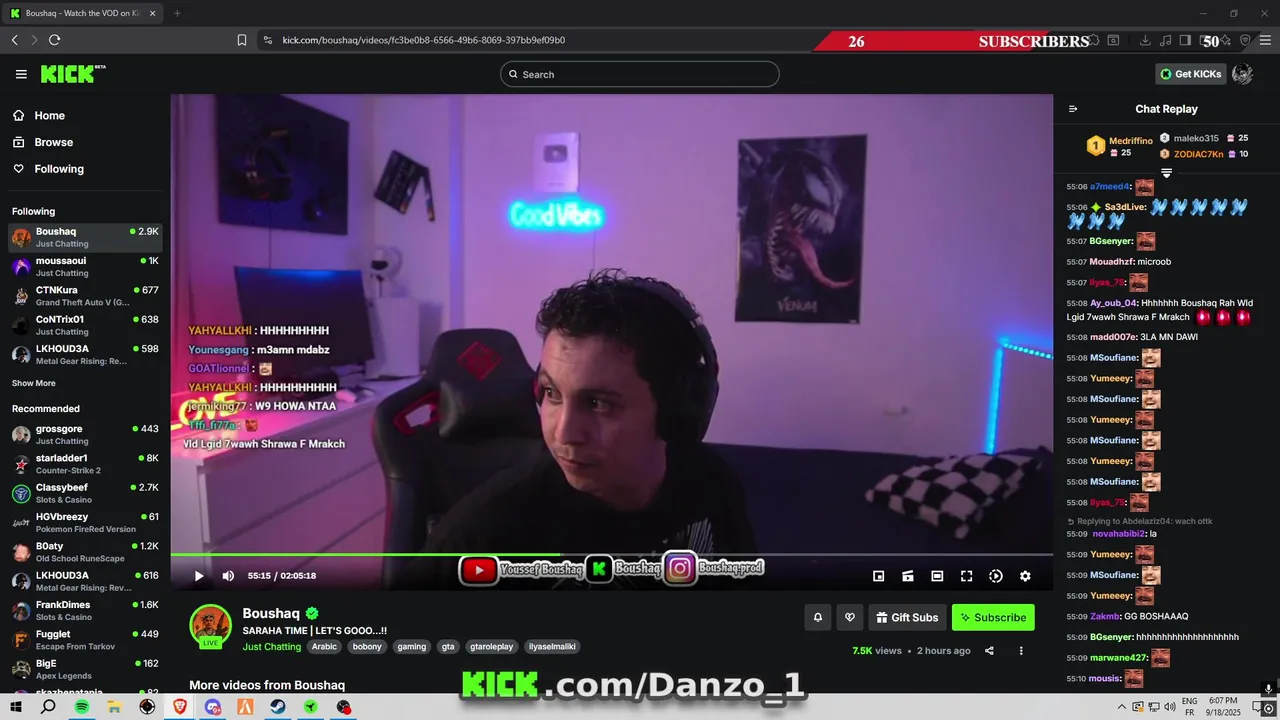This screenshot has height=720, width=1280.
Task: Click Get KICKs button
Action: pyautogui.click(x=1191, y=74)
